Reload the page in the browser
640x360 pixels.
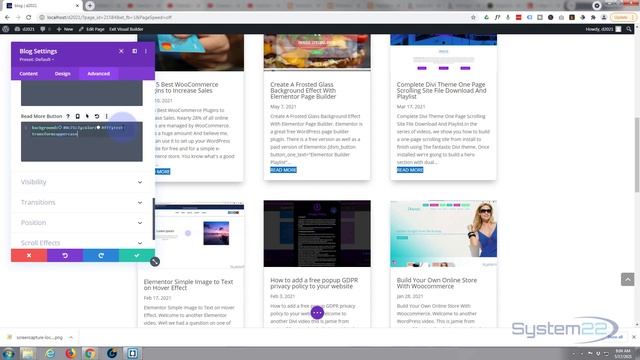pos(29,17)
